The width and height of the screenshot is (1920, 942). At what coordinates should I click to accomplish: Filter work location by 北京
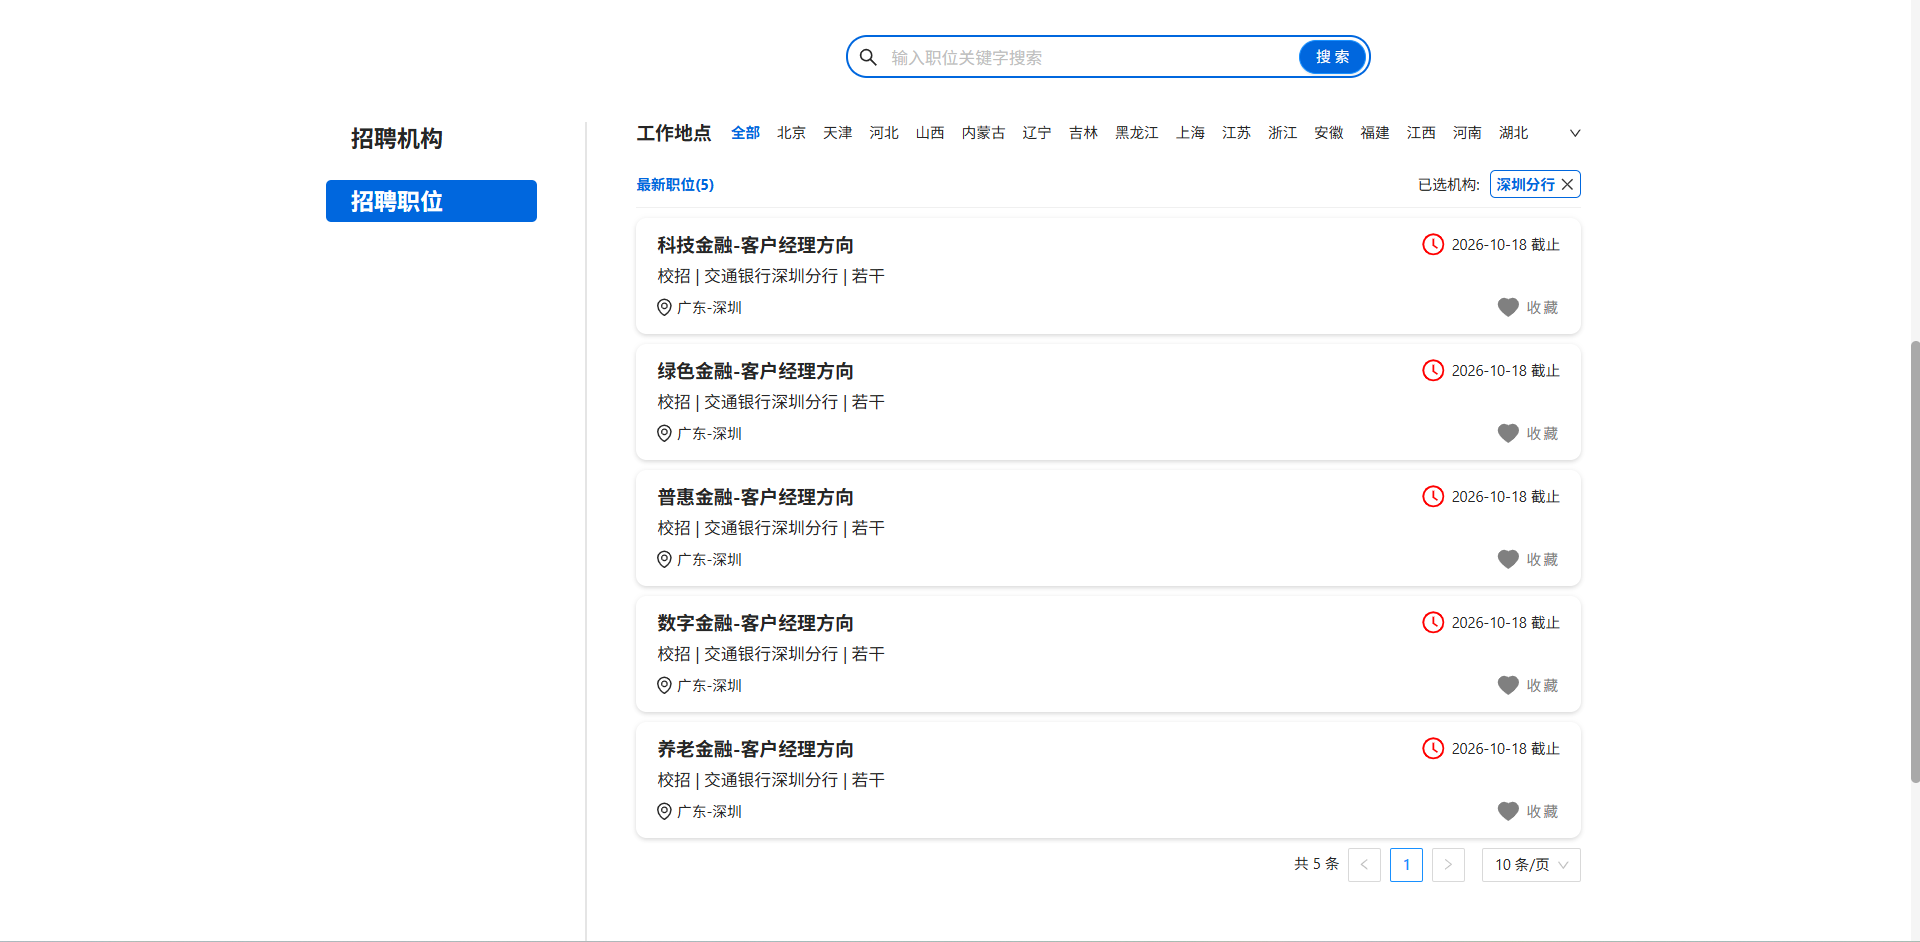coord(791,133)
